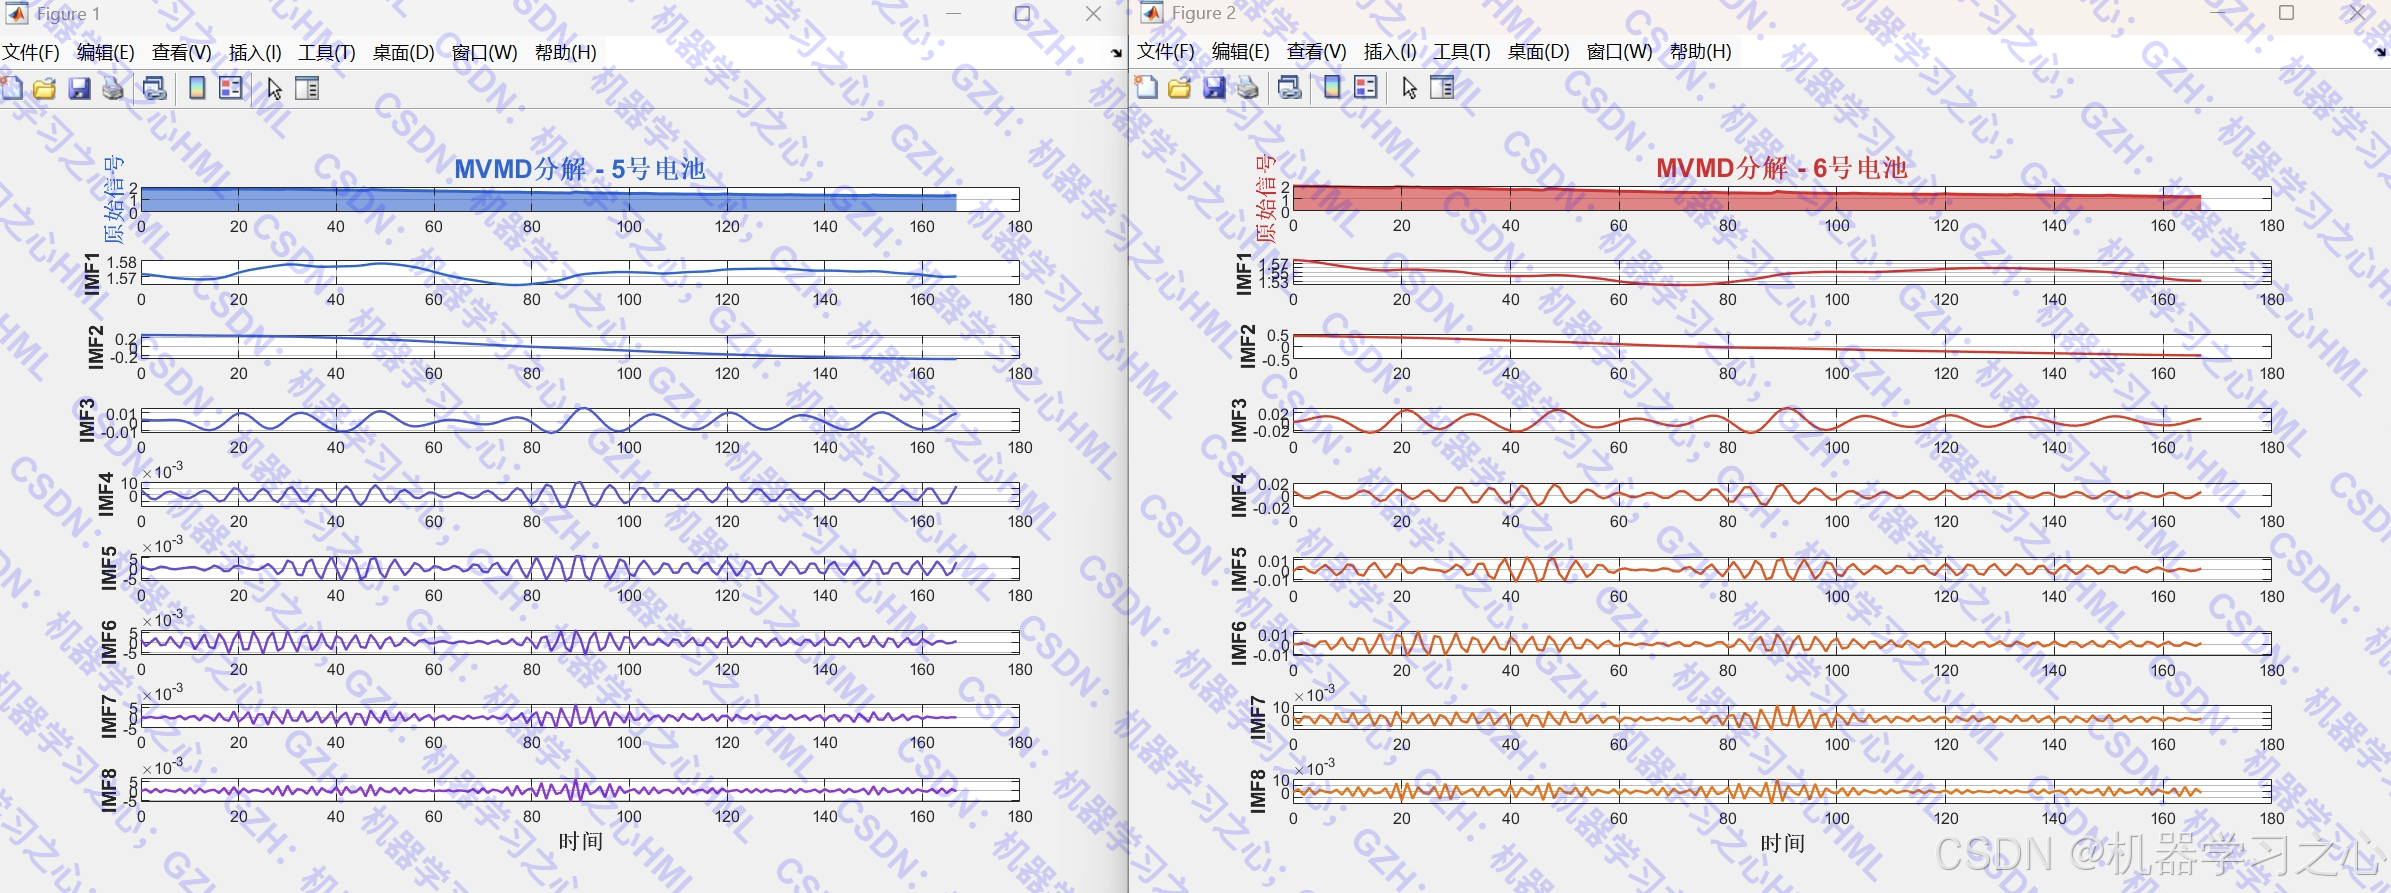2391x893 pixels.
Task: Open 编辑(E) menu in Figure 2
Action: coord(1240,51)
